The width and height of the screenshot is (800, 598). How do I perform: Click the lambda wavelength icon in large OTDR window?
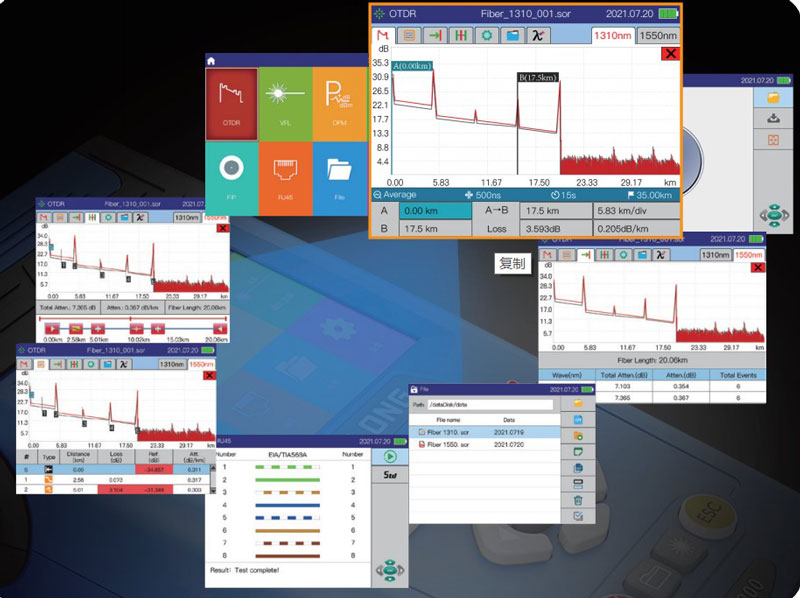click(x=538, y=36)
